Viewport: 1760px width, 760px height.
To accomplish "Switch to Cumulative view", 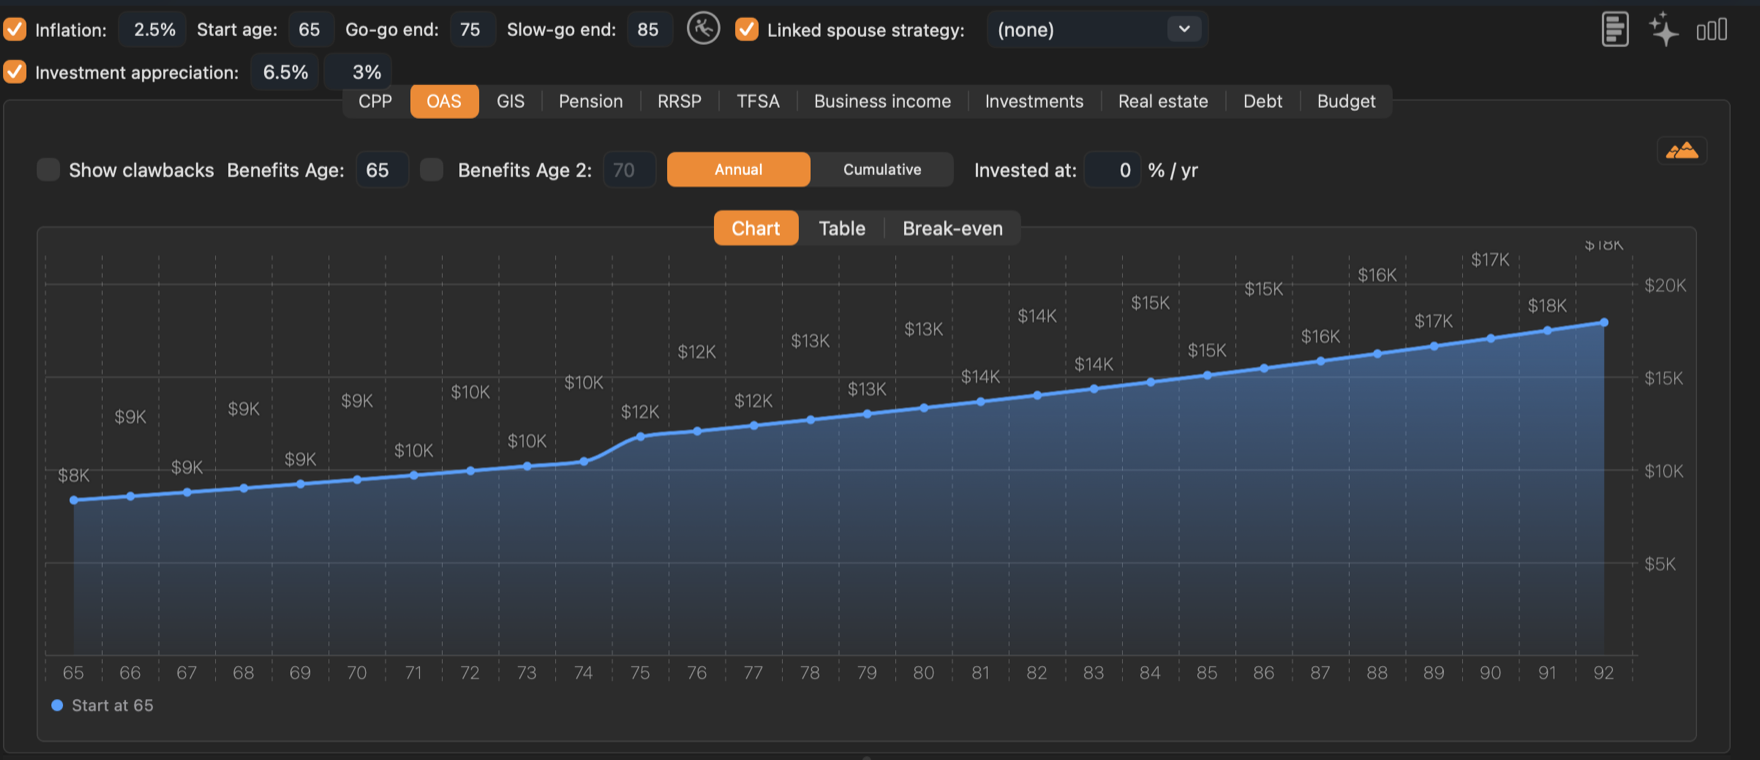I will click(x=882, y=170).
